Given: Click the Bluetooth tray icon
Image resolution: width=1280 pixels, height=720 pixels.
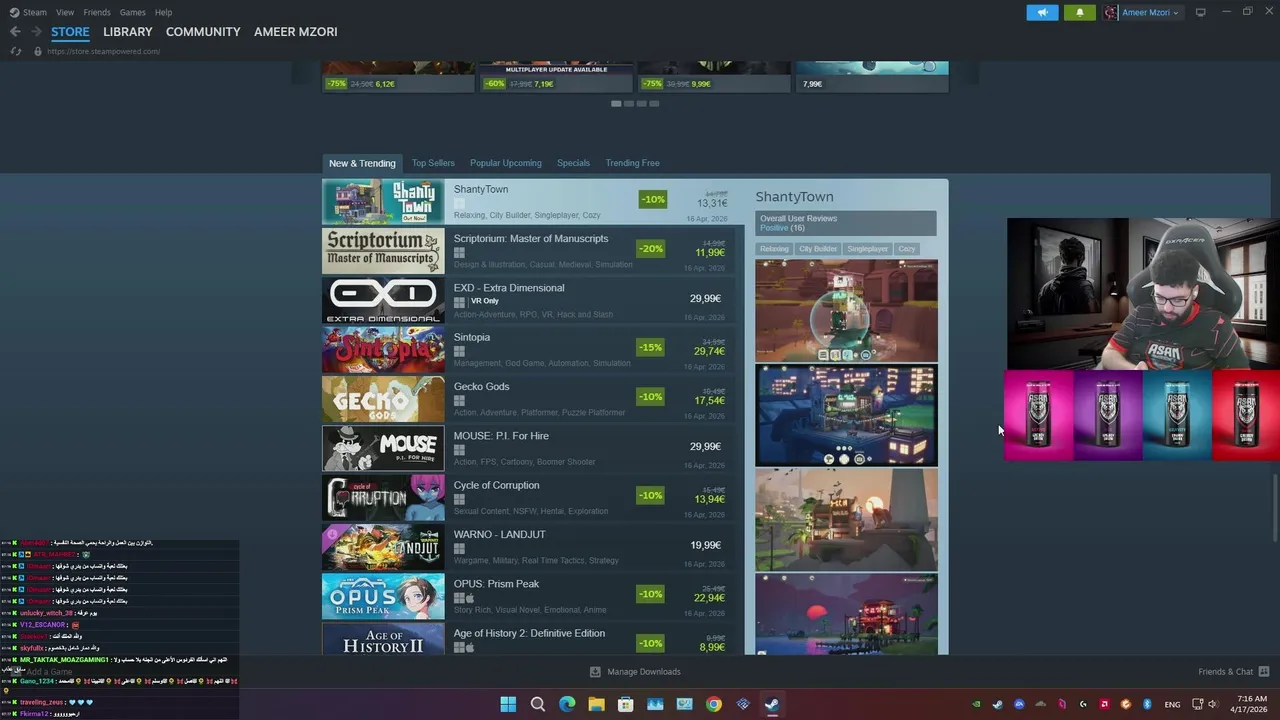Looking at the screenshot, I should pyautogui.click(x=1147, y=704).
